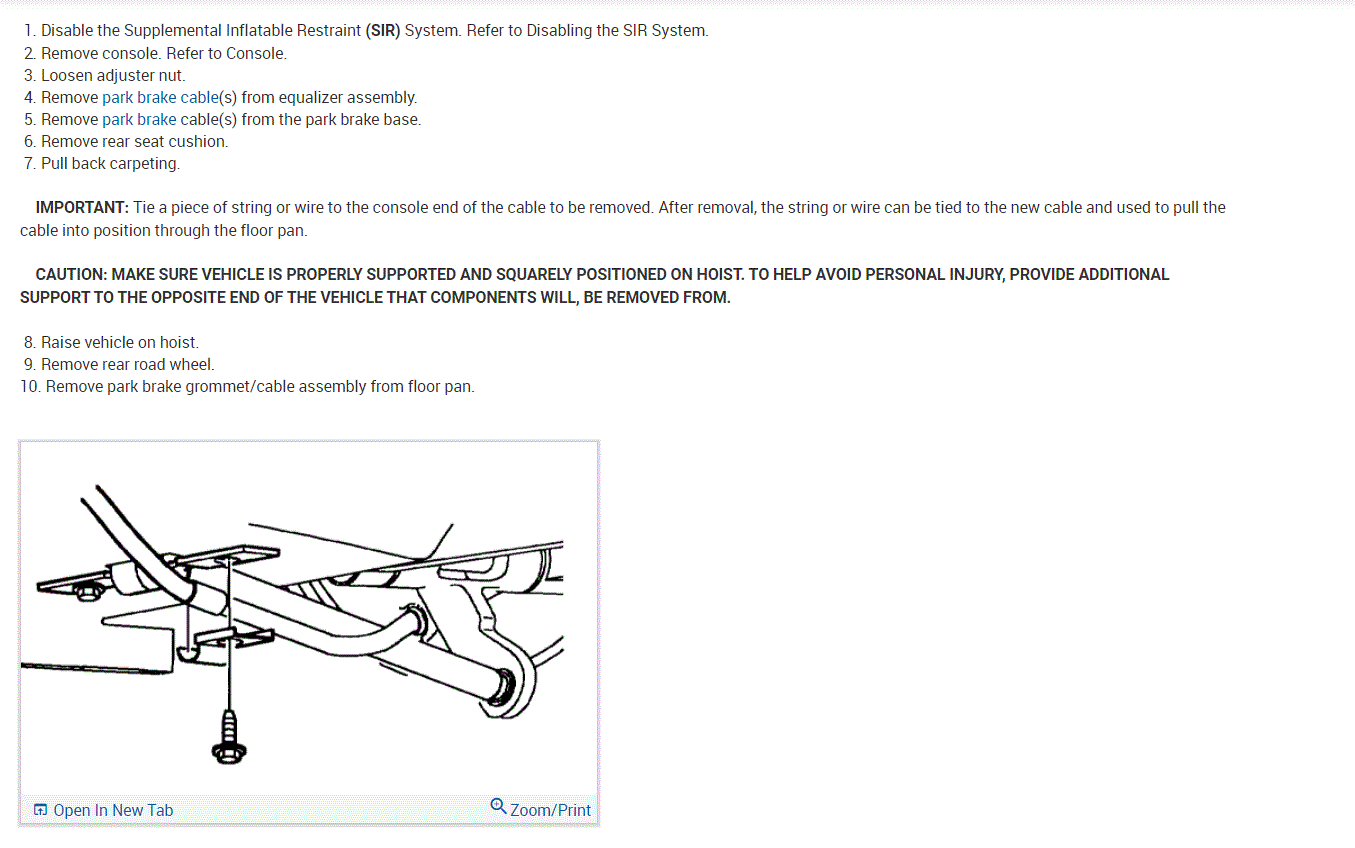
Task: Click the park brake cable diagram image
Action: click(x=309, y=618)
